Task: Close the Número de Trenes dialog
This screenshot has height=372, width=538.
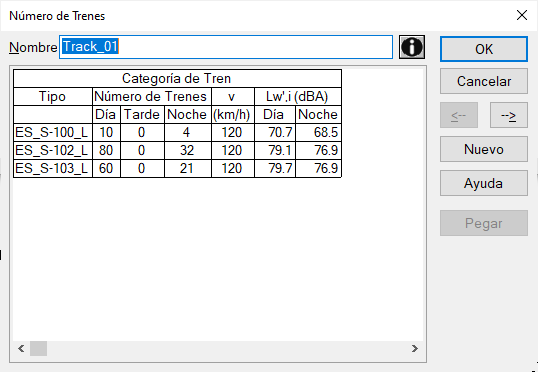Action: [522, 15]
